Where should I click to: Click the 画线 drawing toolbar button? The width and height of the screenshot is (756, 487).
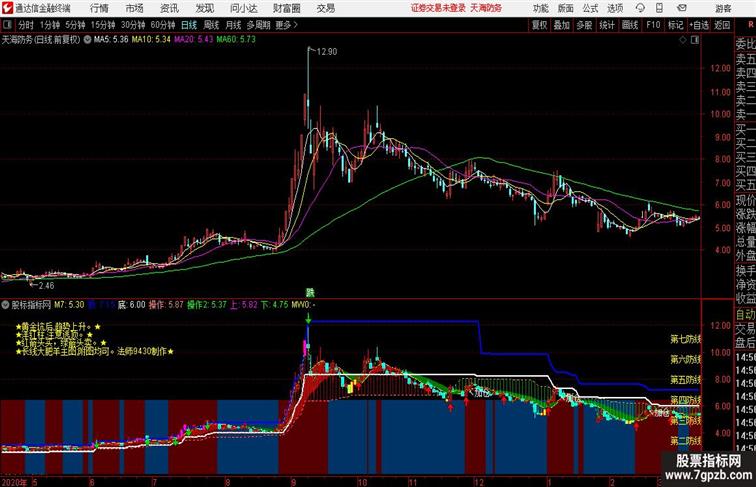630,25
